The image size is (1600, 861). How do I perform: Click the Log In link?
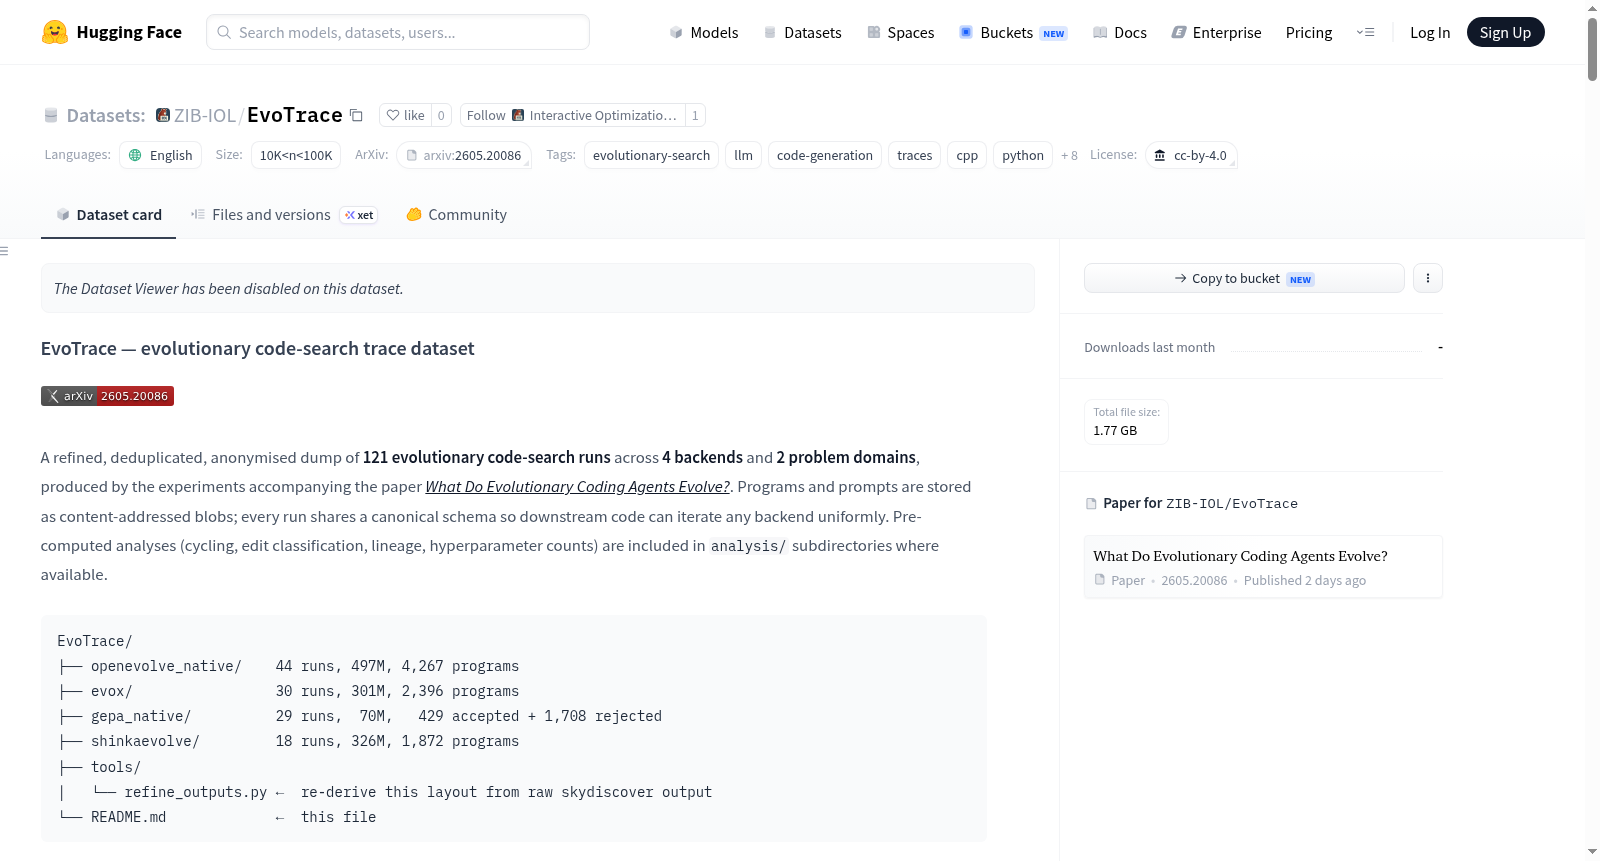coord(1430,32)
